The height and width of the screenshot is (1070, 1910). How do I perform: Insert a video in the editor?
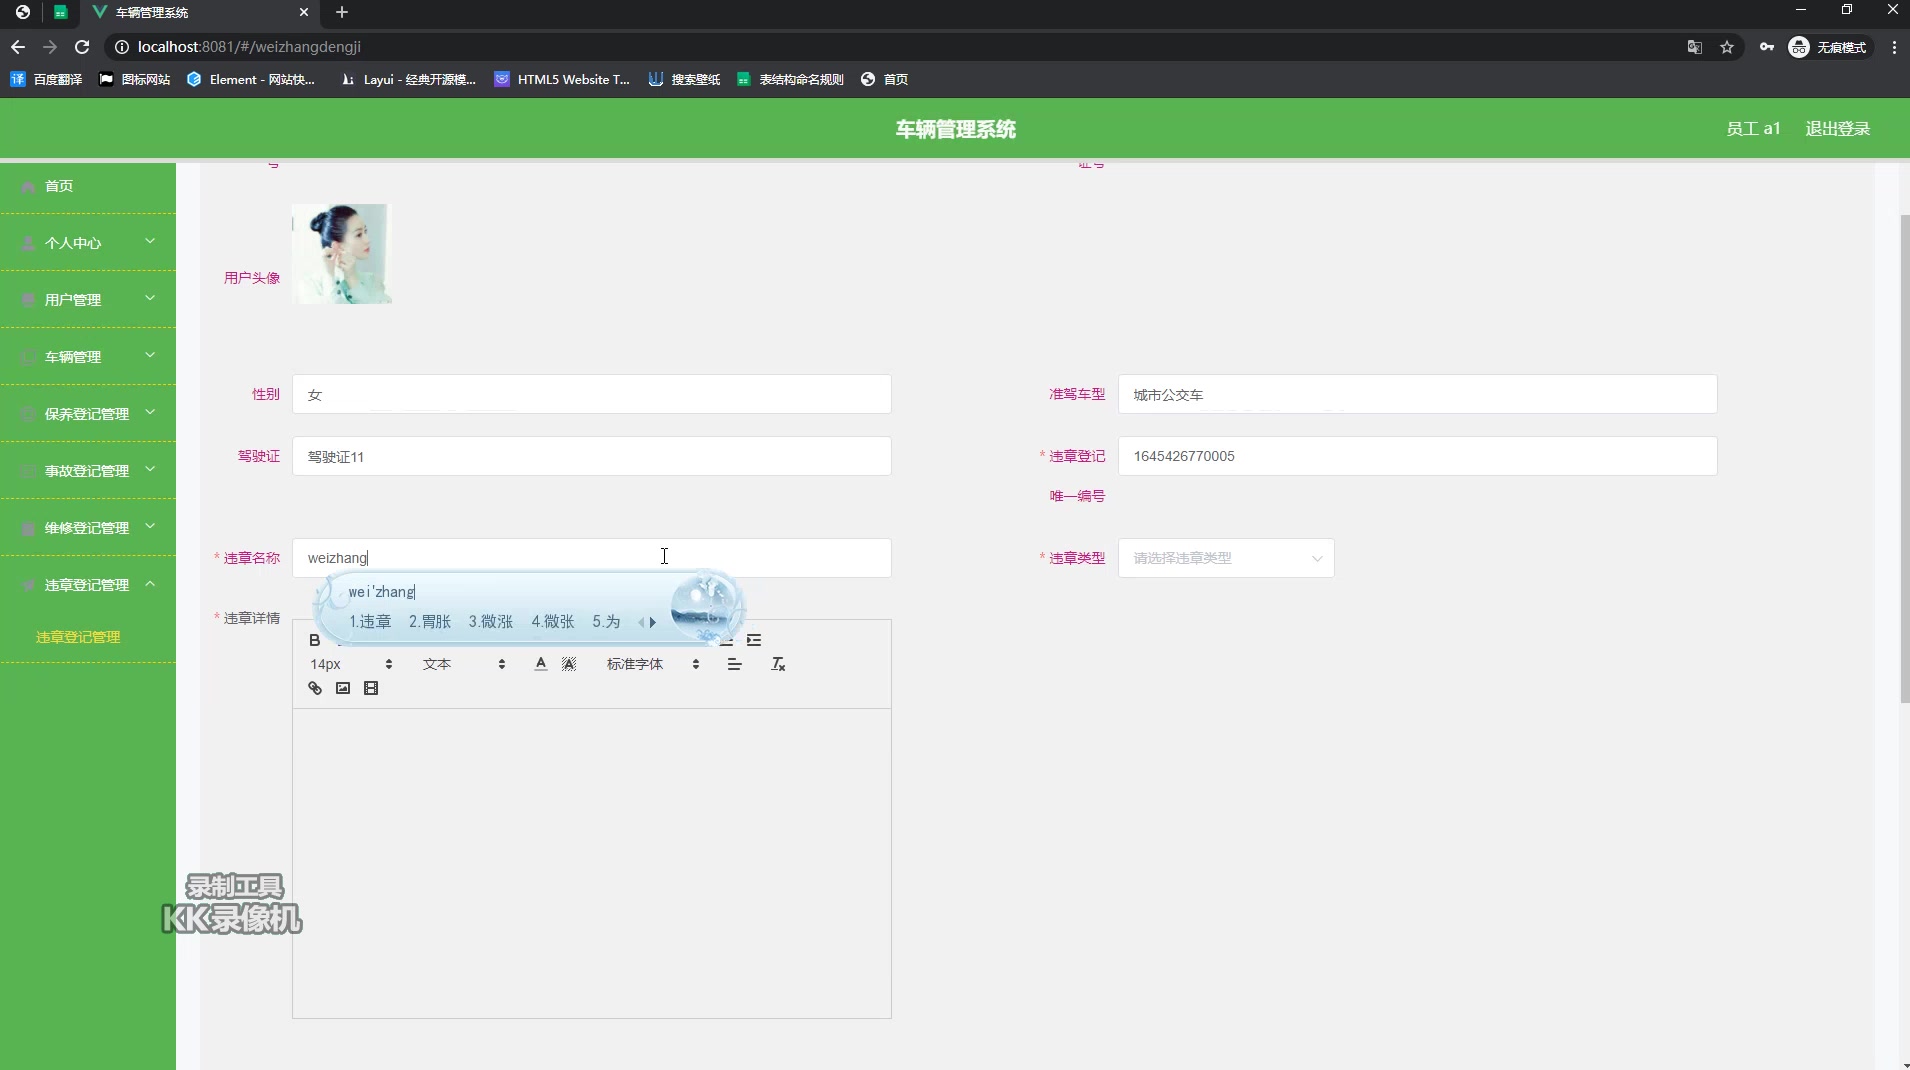tap(371, 688)
